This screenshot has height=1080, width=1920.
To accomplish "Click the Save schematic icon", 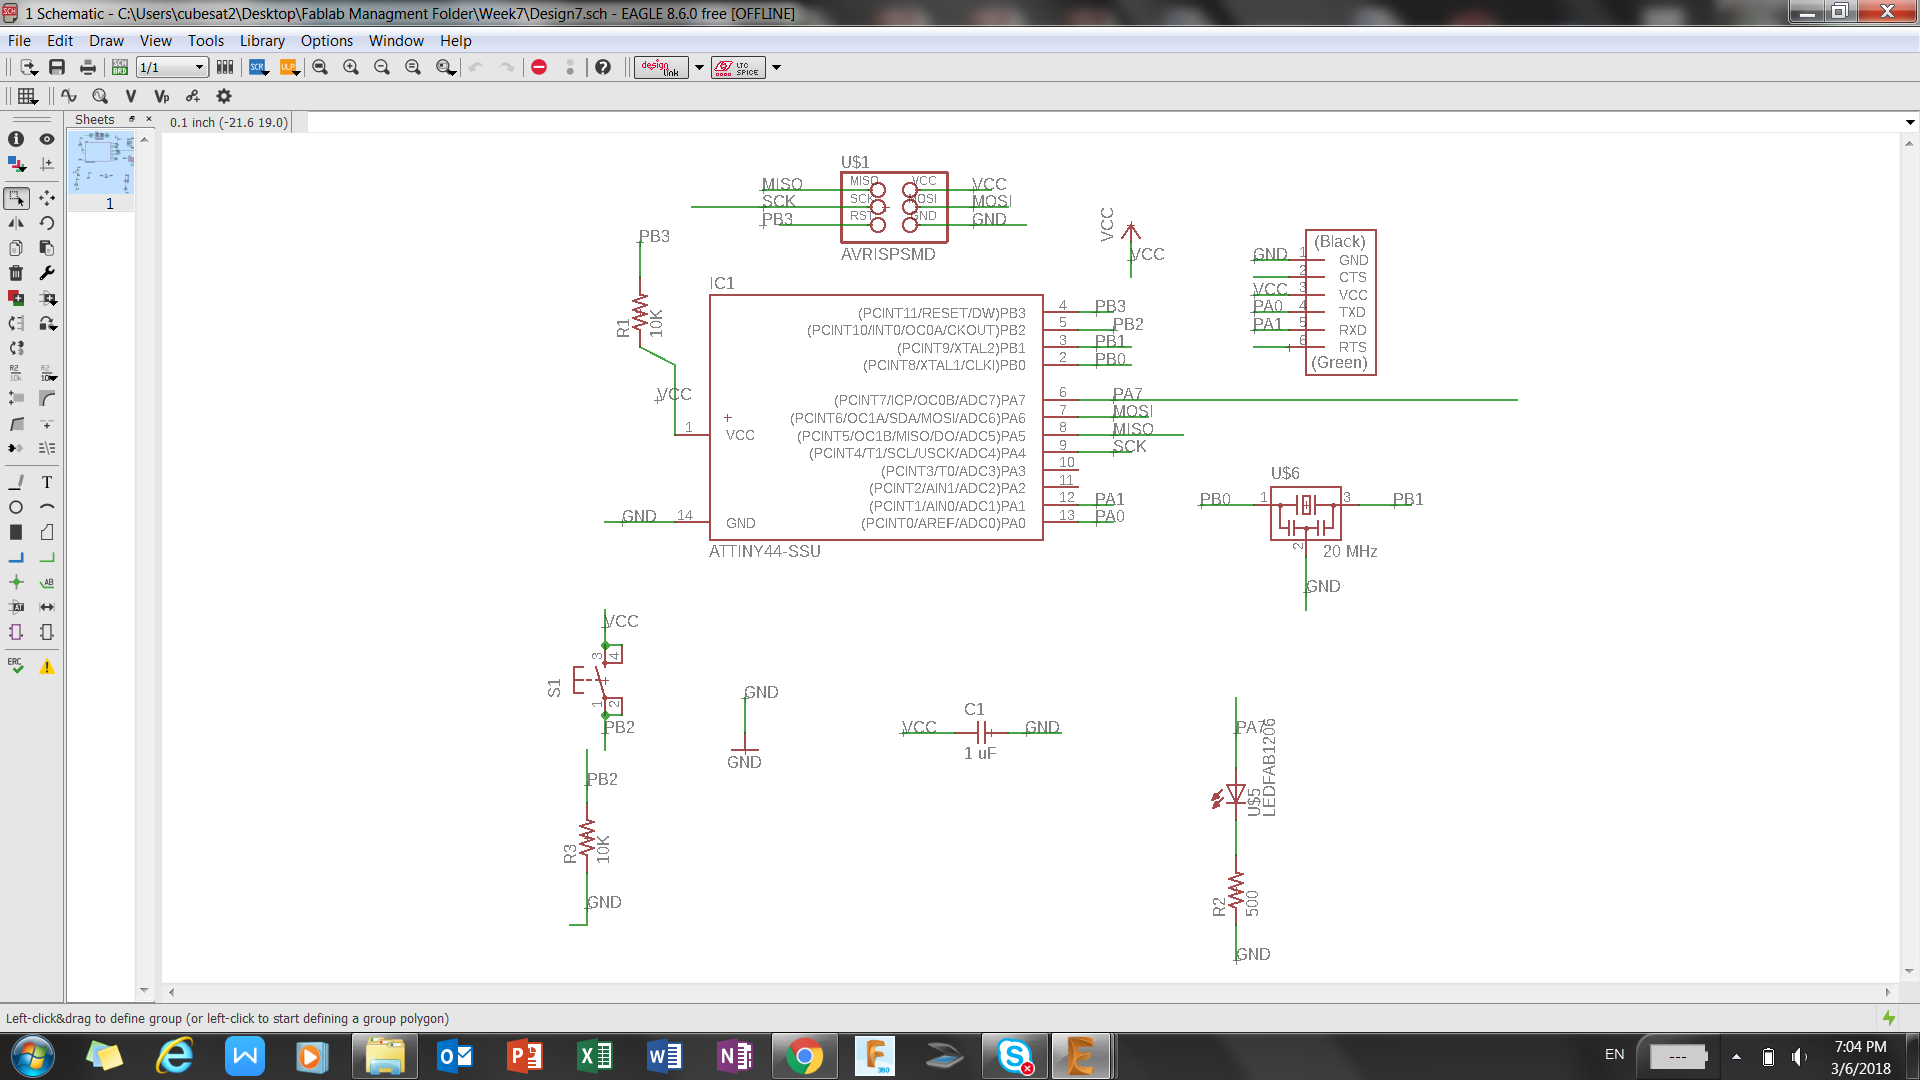I will click(x=57, y=67).
